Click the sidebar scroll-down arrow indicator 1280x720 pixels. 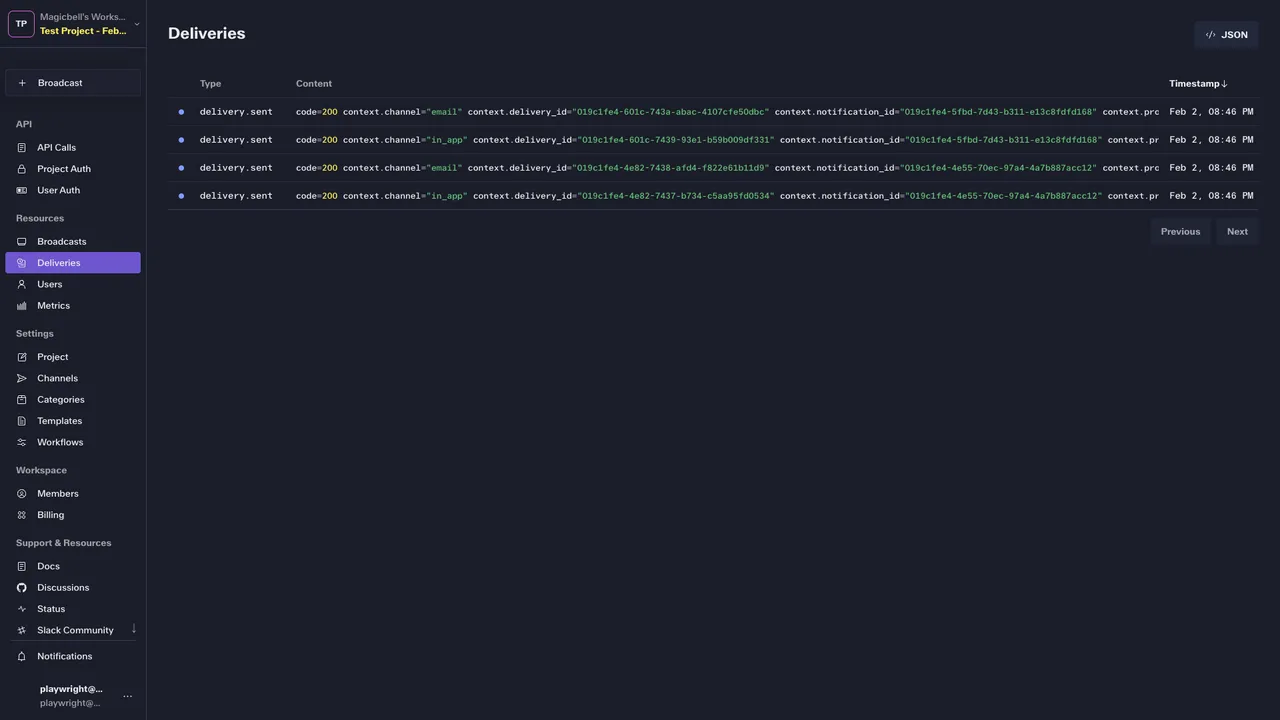pyautogui.click(x=134, y=629)
